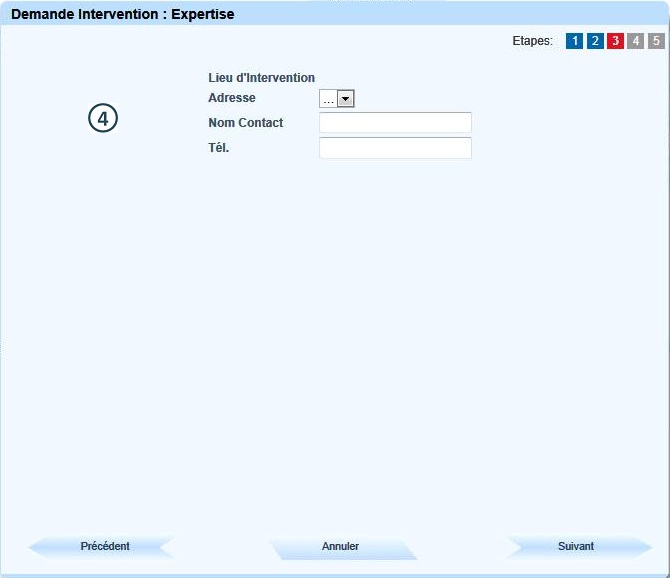The image size is (670, 578).
Task: Click the '...' value in Adresse combo box
Action: pos(328,98)
